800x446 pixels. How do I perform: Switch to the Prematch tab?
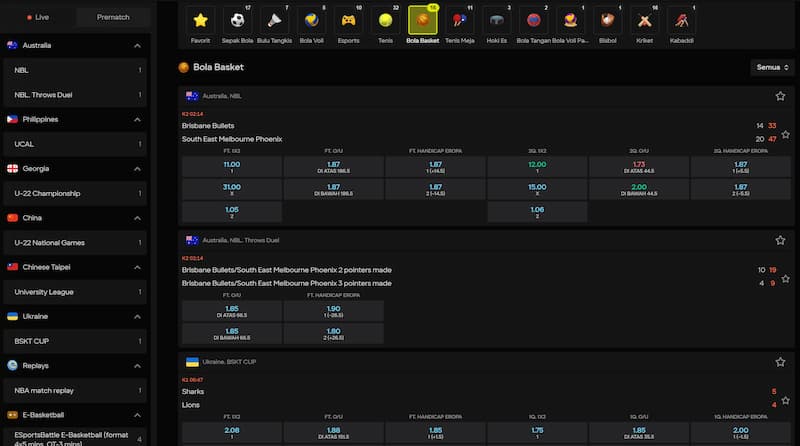tap(113, 17)
